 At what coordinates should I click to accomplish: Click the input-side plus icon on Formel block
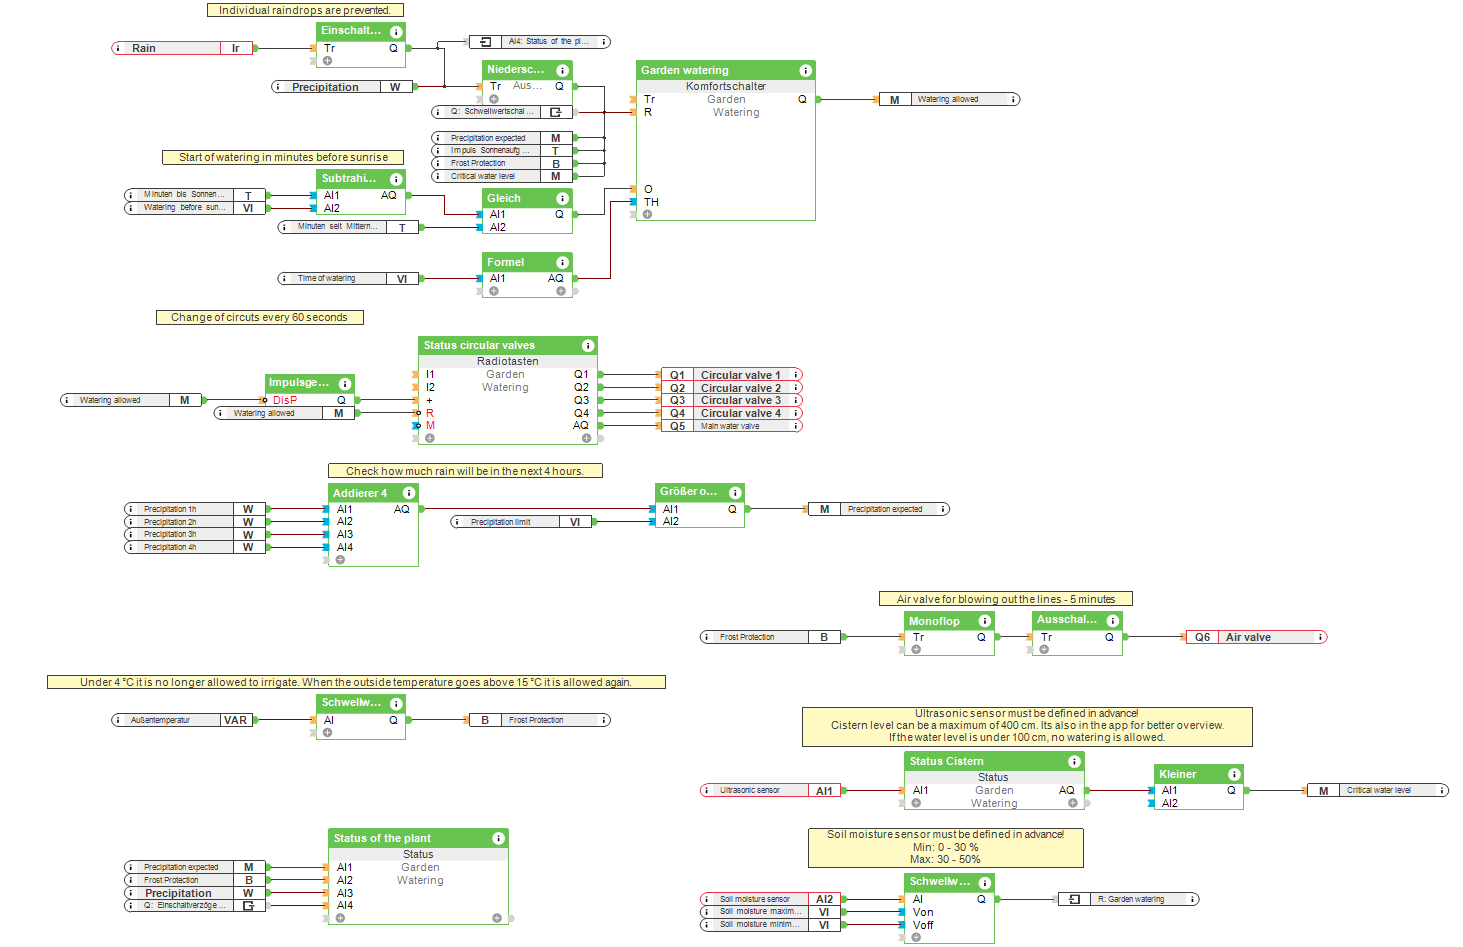point(493,291)
